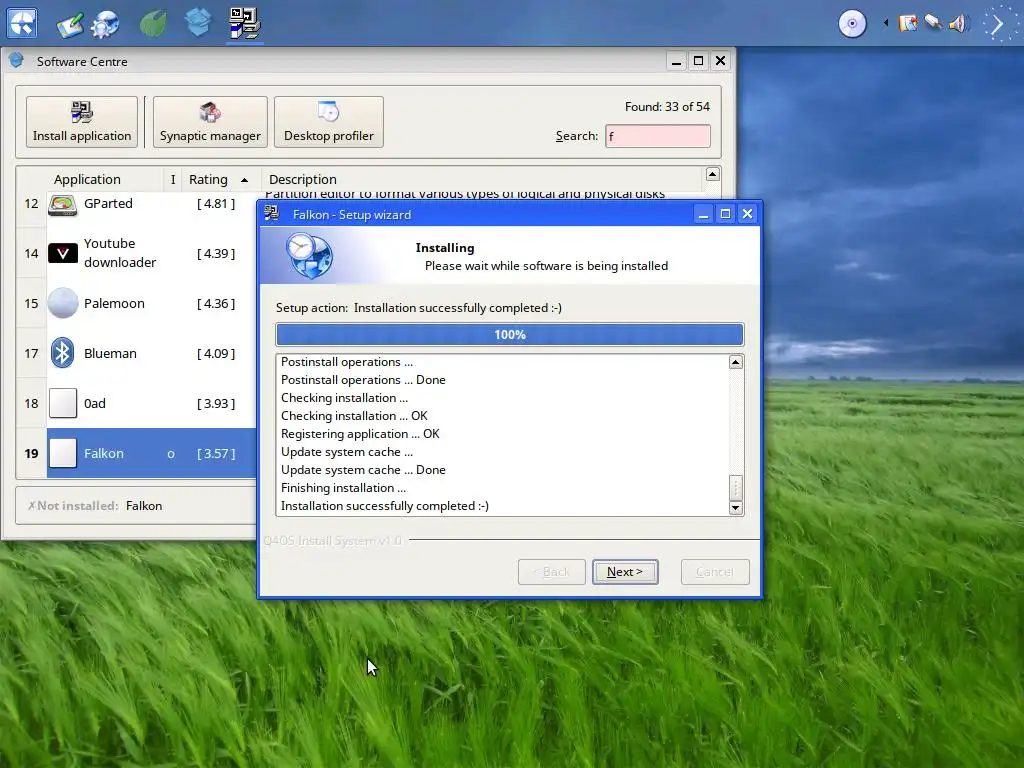Click the Falkon rating 3.57
Viewport: 1024px width, 768px height.
pyautogui.click(x=216, y=453)
